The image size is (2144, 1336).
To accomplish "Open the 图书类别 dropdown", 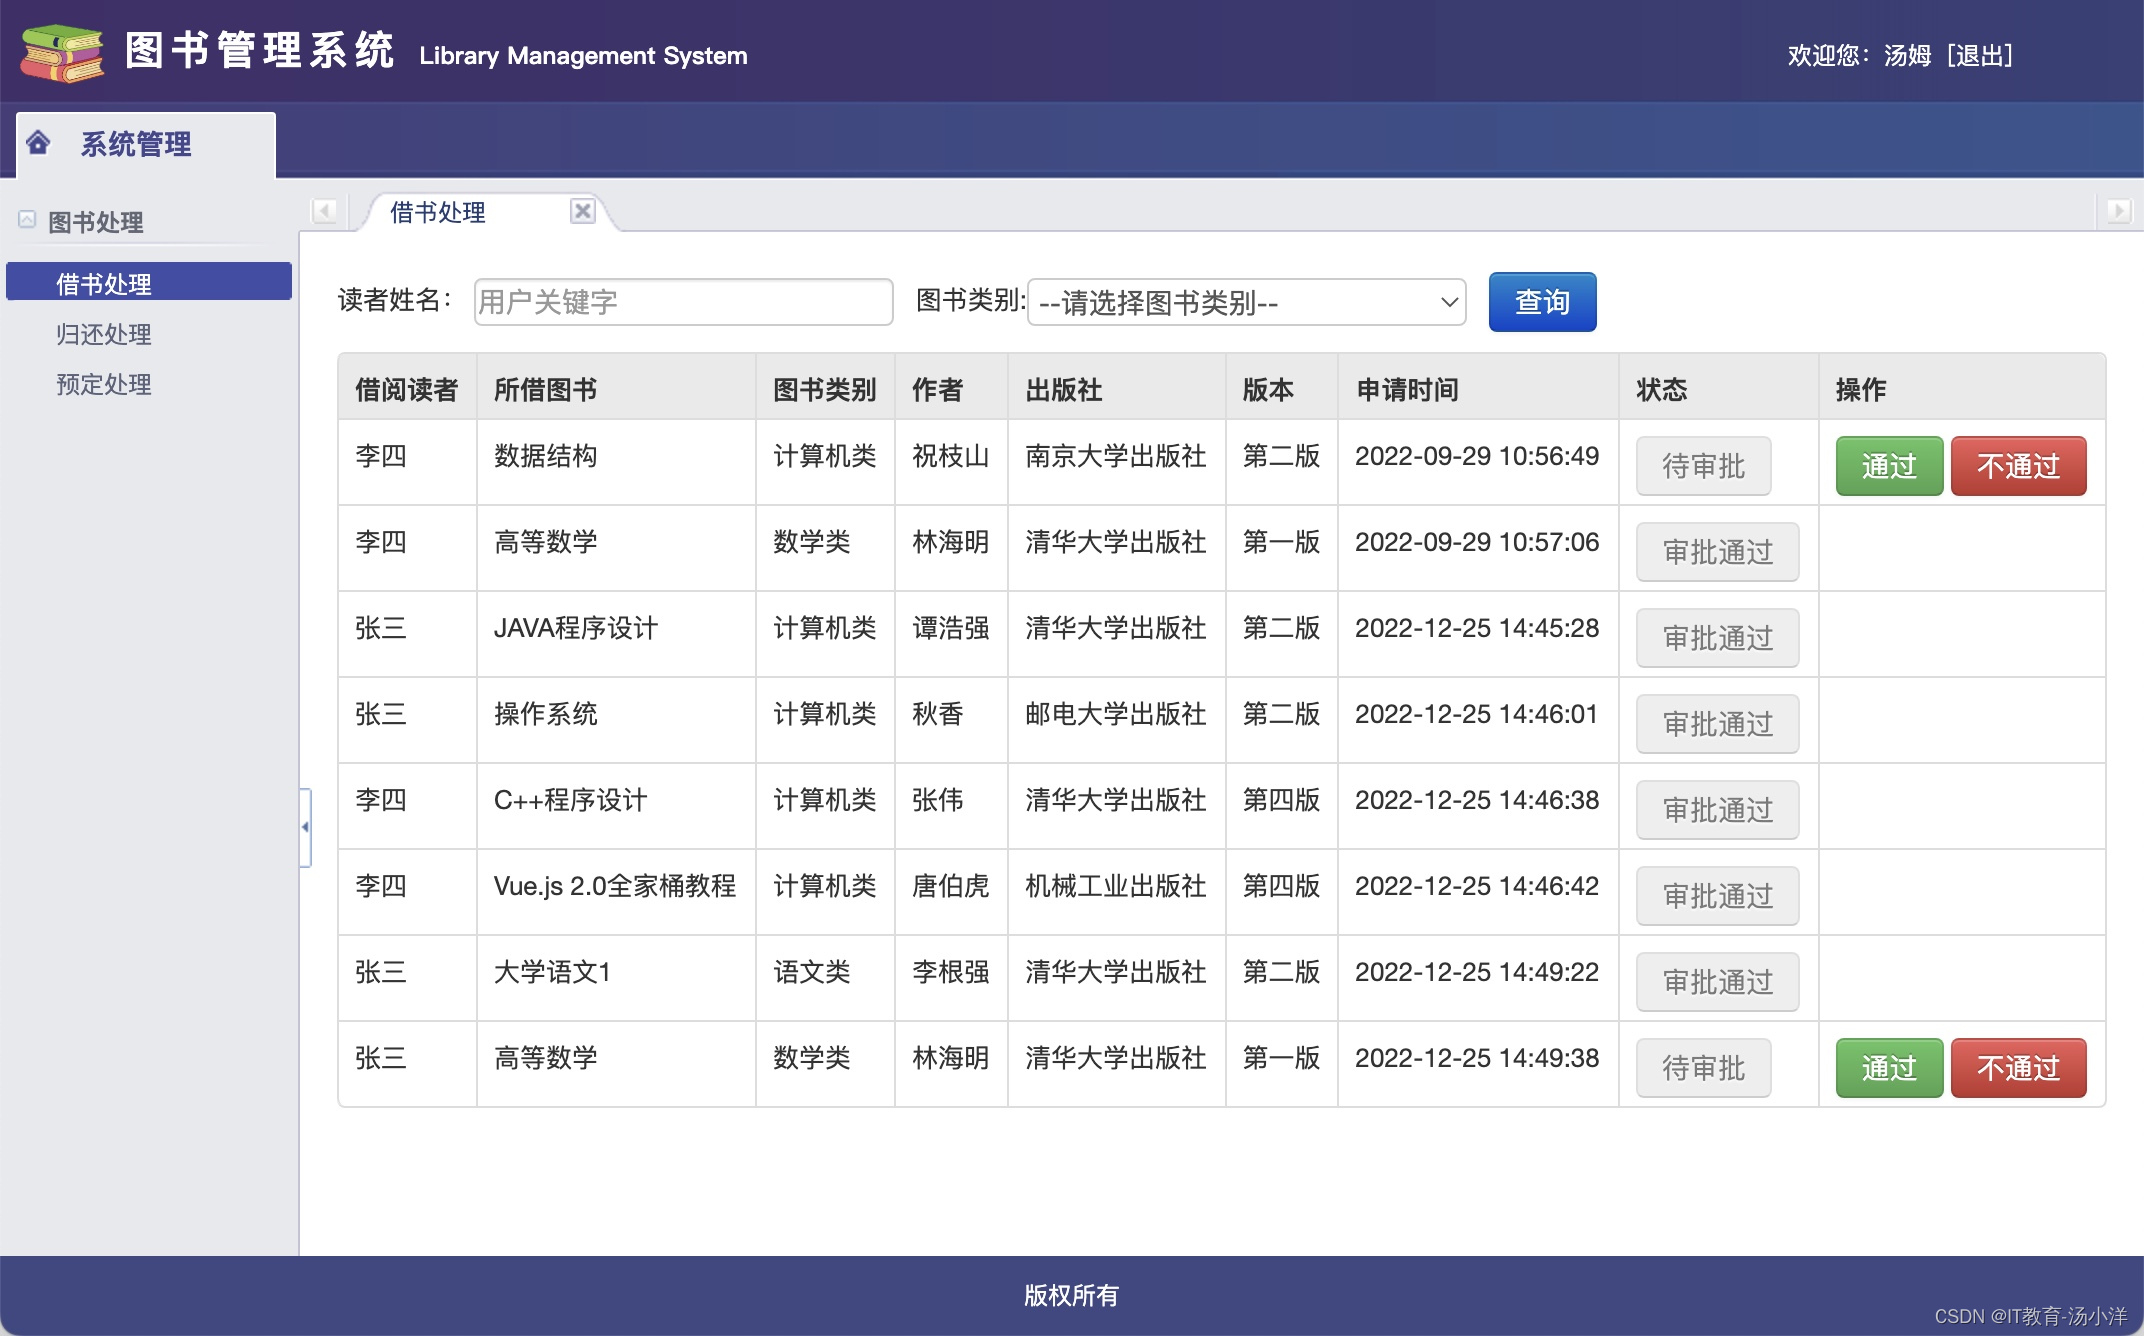I will (1246, 302).
